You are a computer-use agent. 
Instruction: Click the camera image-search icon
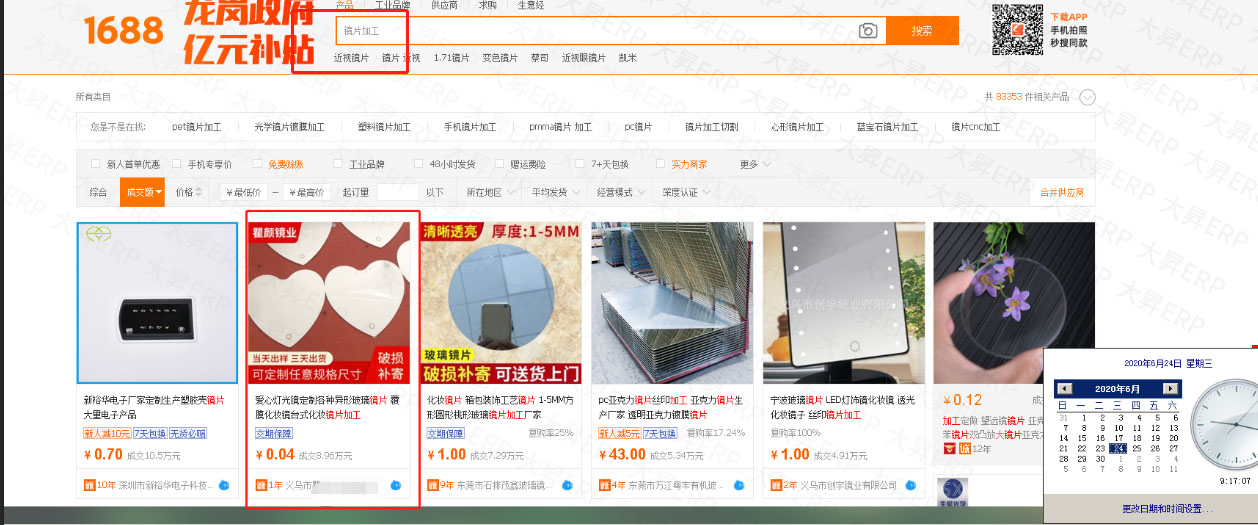click(x=868, y=31)
